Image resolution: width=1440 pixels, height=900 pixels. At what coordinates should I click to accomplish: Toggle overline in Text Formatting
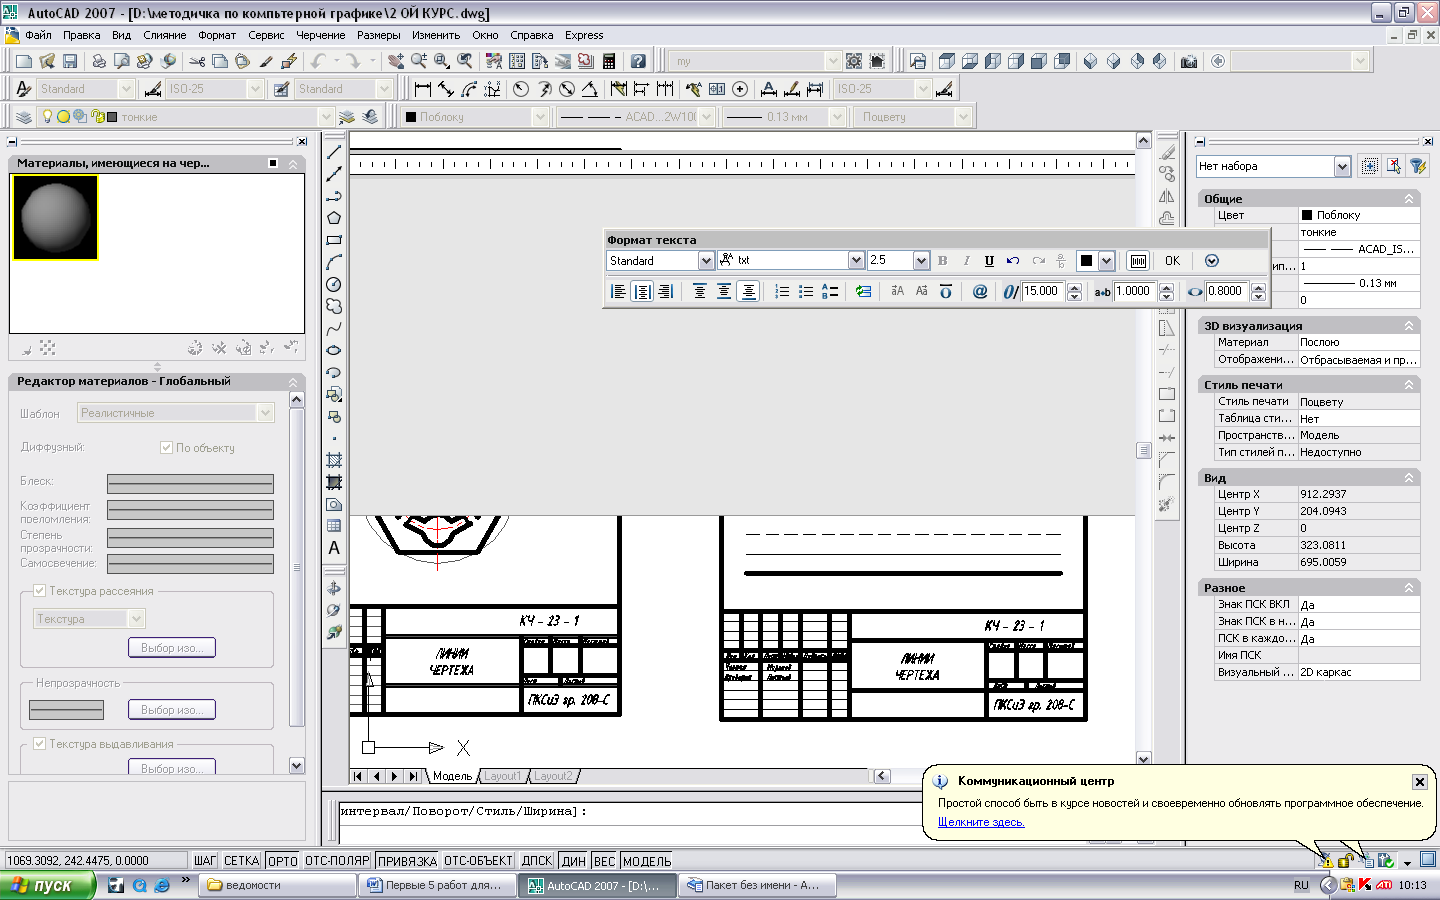(946, 291)
